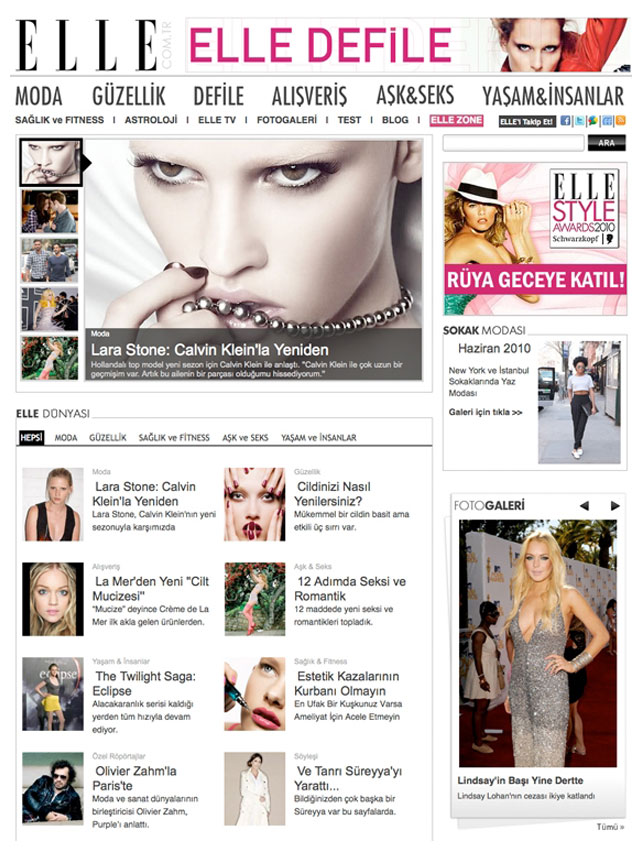Screen dimensions: 640x853
Task: Open The Twilight Saga: Eclipse article
Action: pos(144,683)
